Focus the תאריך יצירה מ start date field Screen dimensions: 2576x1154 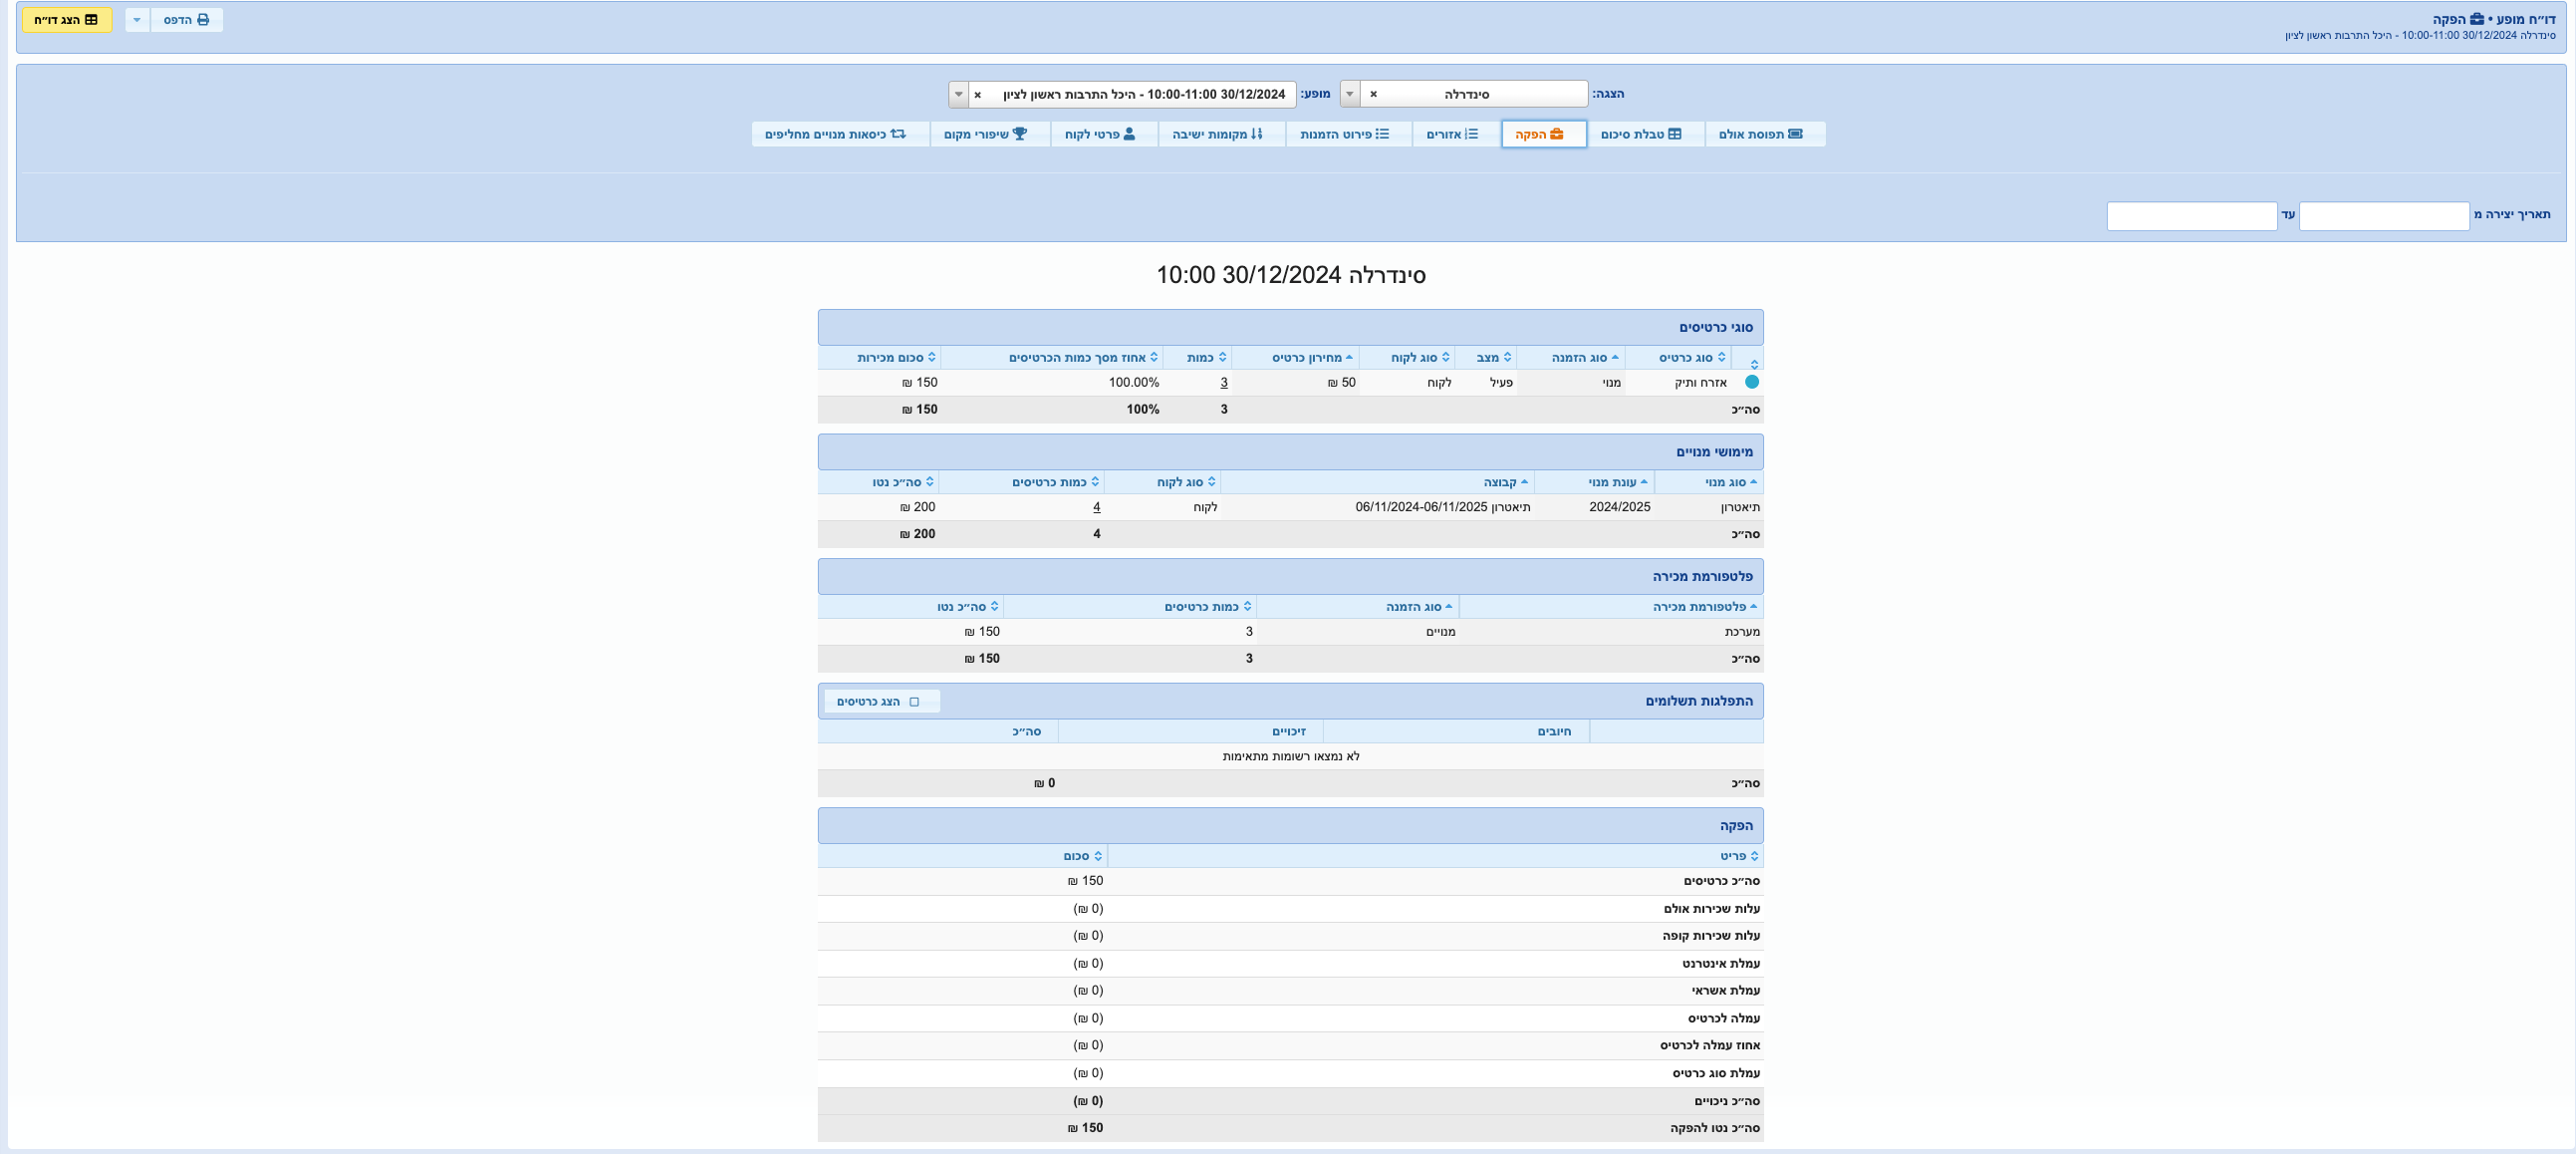[2384, 216]
